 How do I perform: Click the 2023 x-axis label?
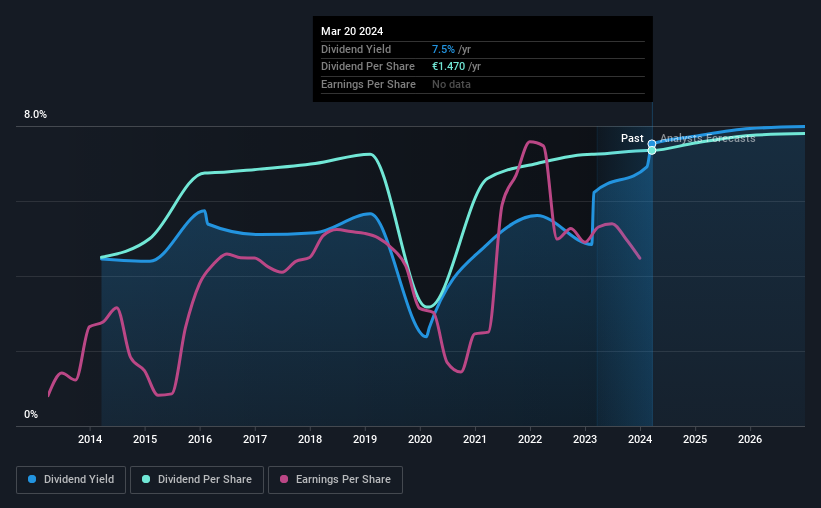(585, 439)
